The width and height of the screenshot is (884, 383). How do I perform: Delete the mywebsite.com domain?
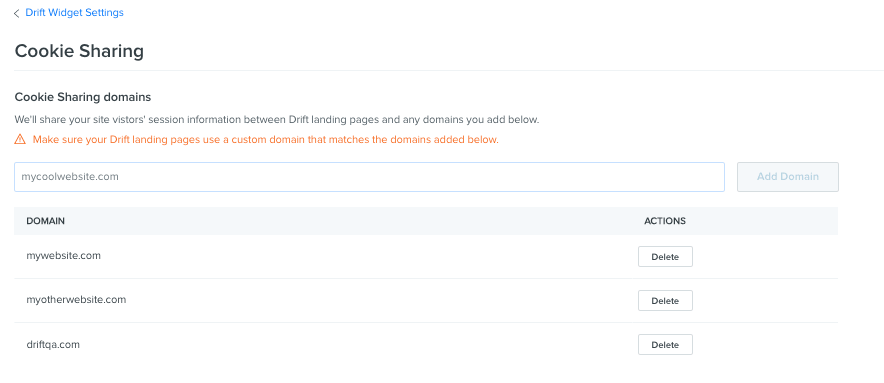tap(665, 257)
